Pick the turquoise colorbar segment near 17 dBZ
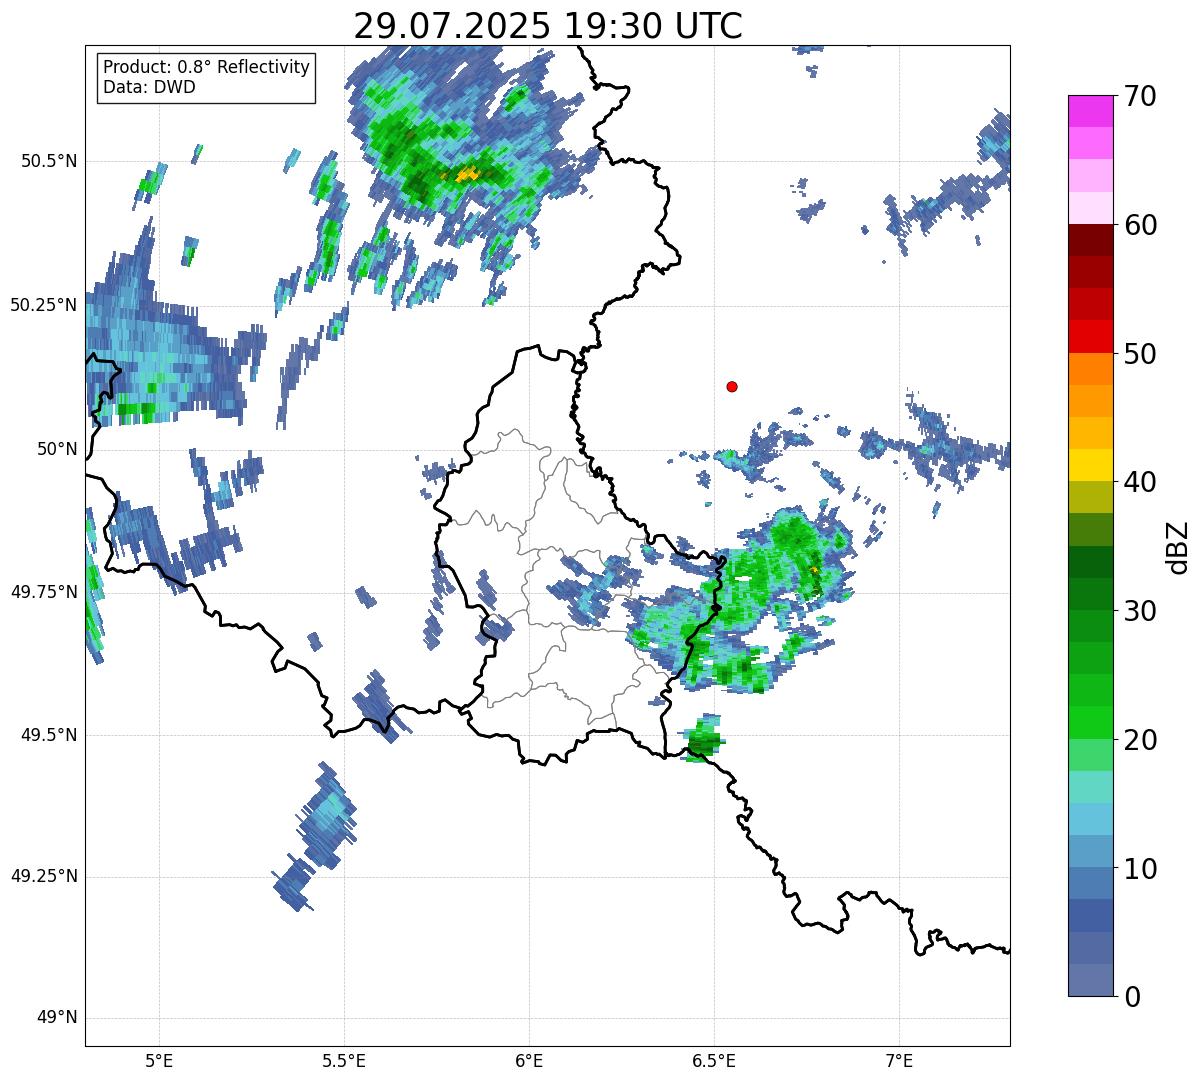 pos(1089,787)
